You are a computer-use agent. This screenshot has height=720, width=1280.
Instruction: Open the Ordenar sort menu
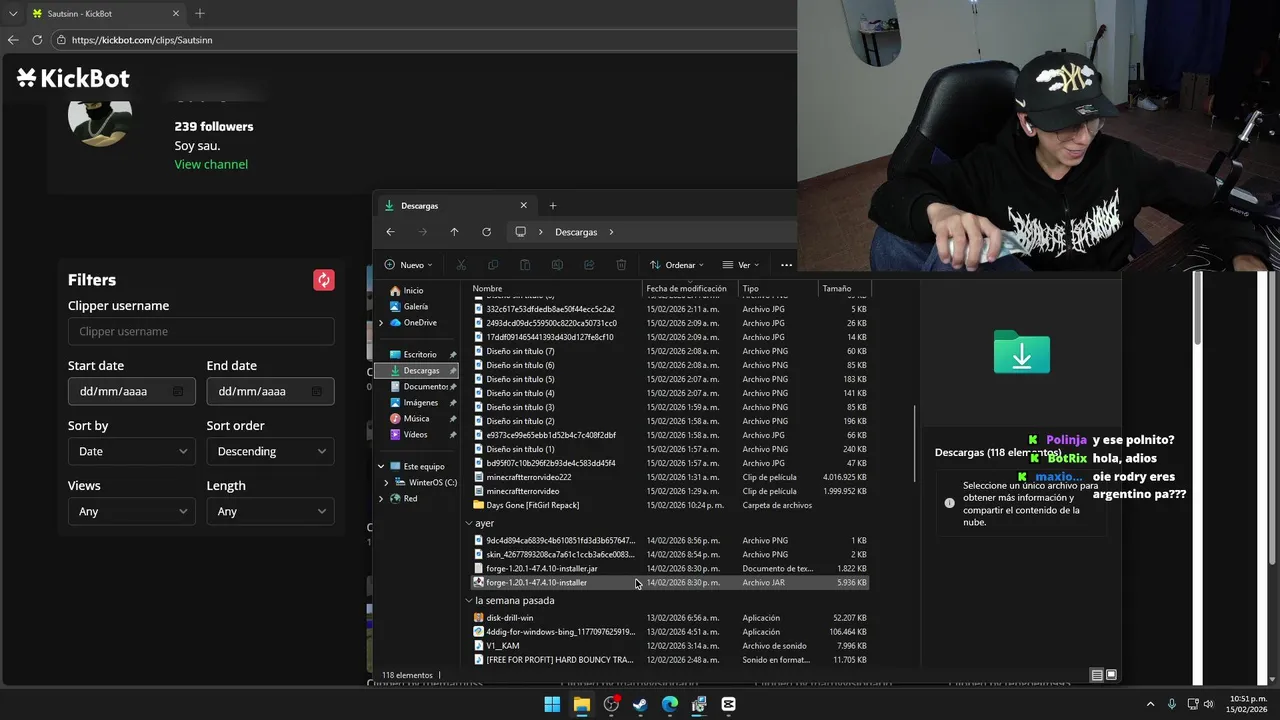coord(676,265)
